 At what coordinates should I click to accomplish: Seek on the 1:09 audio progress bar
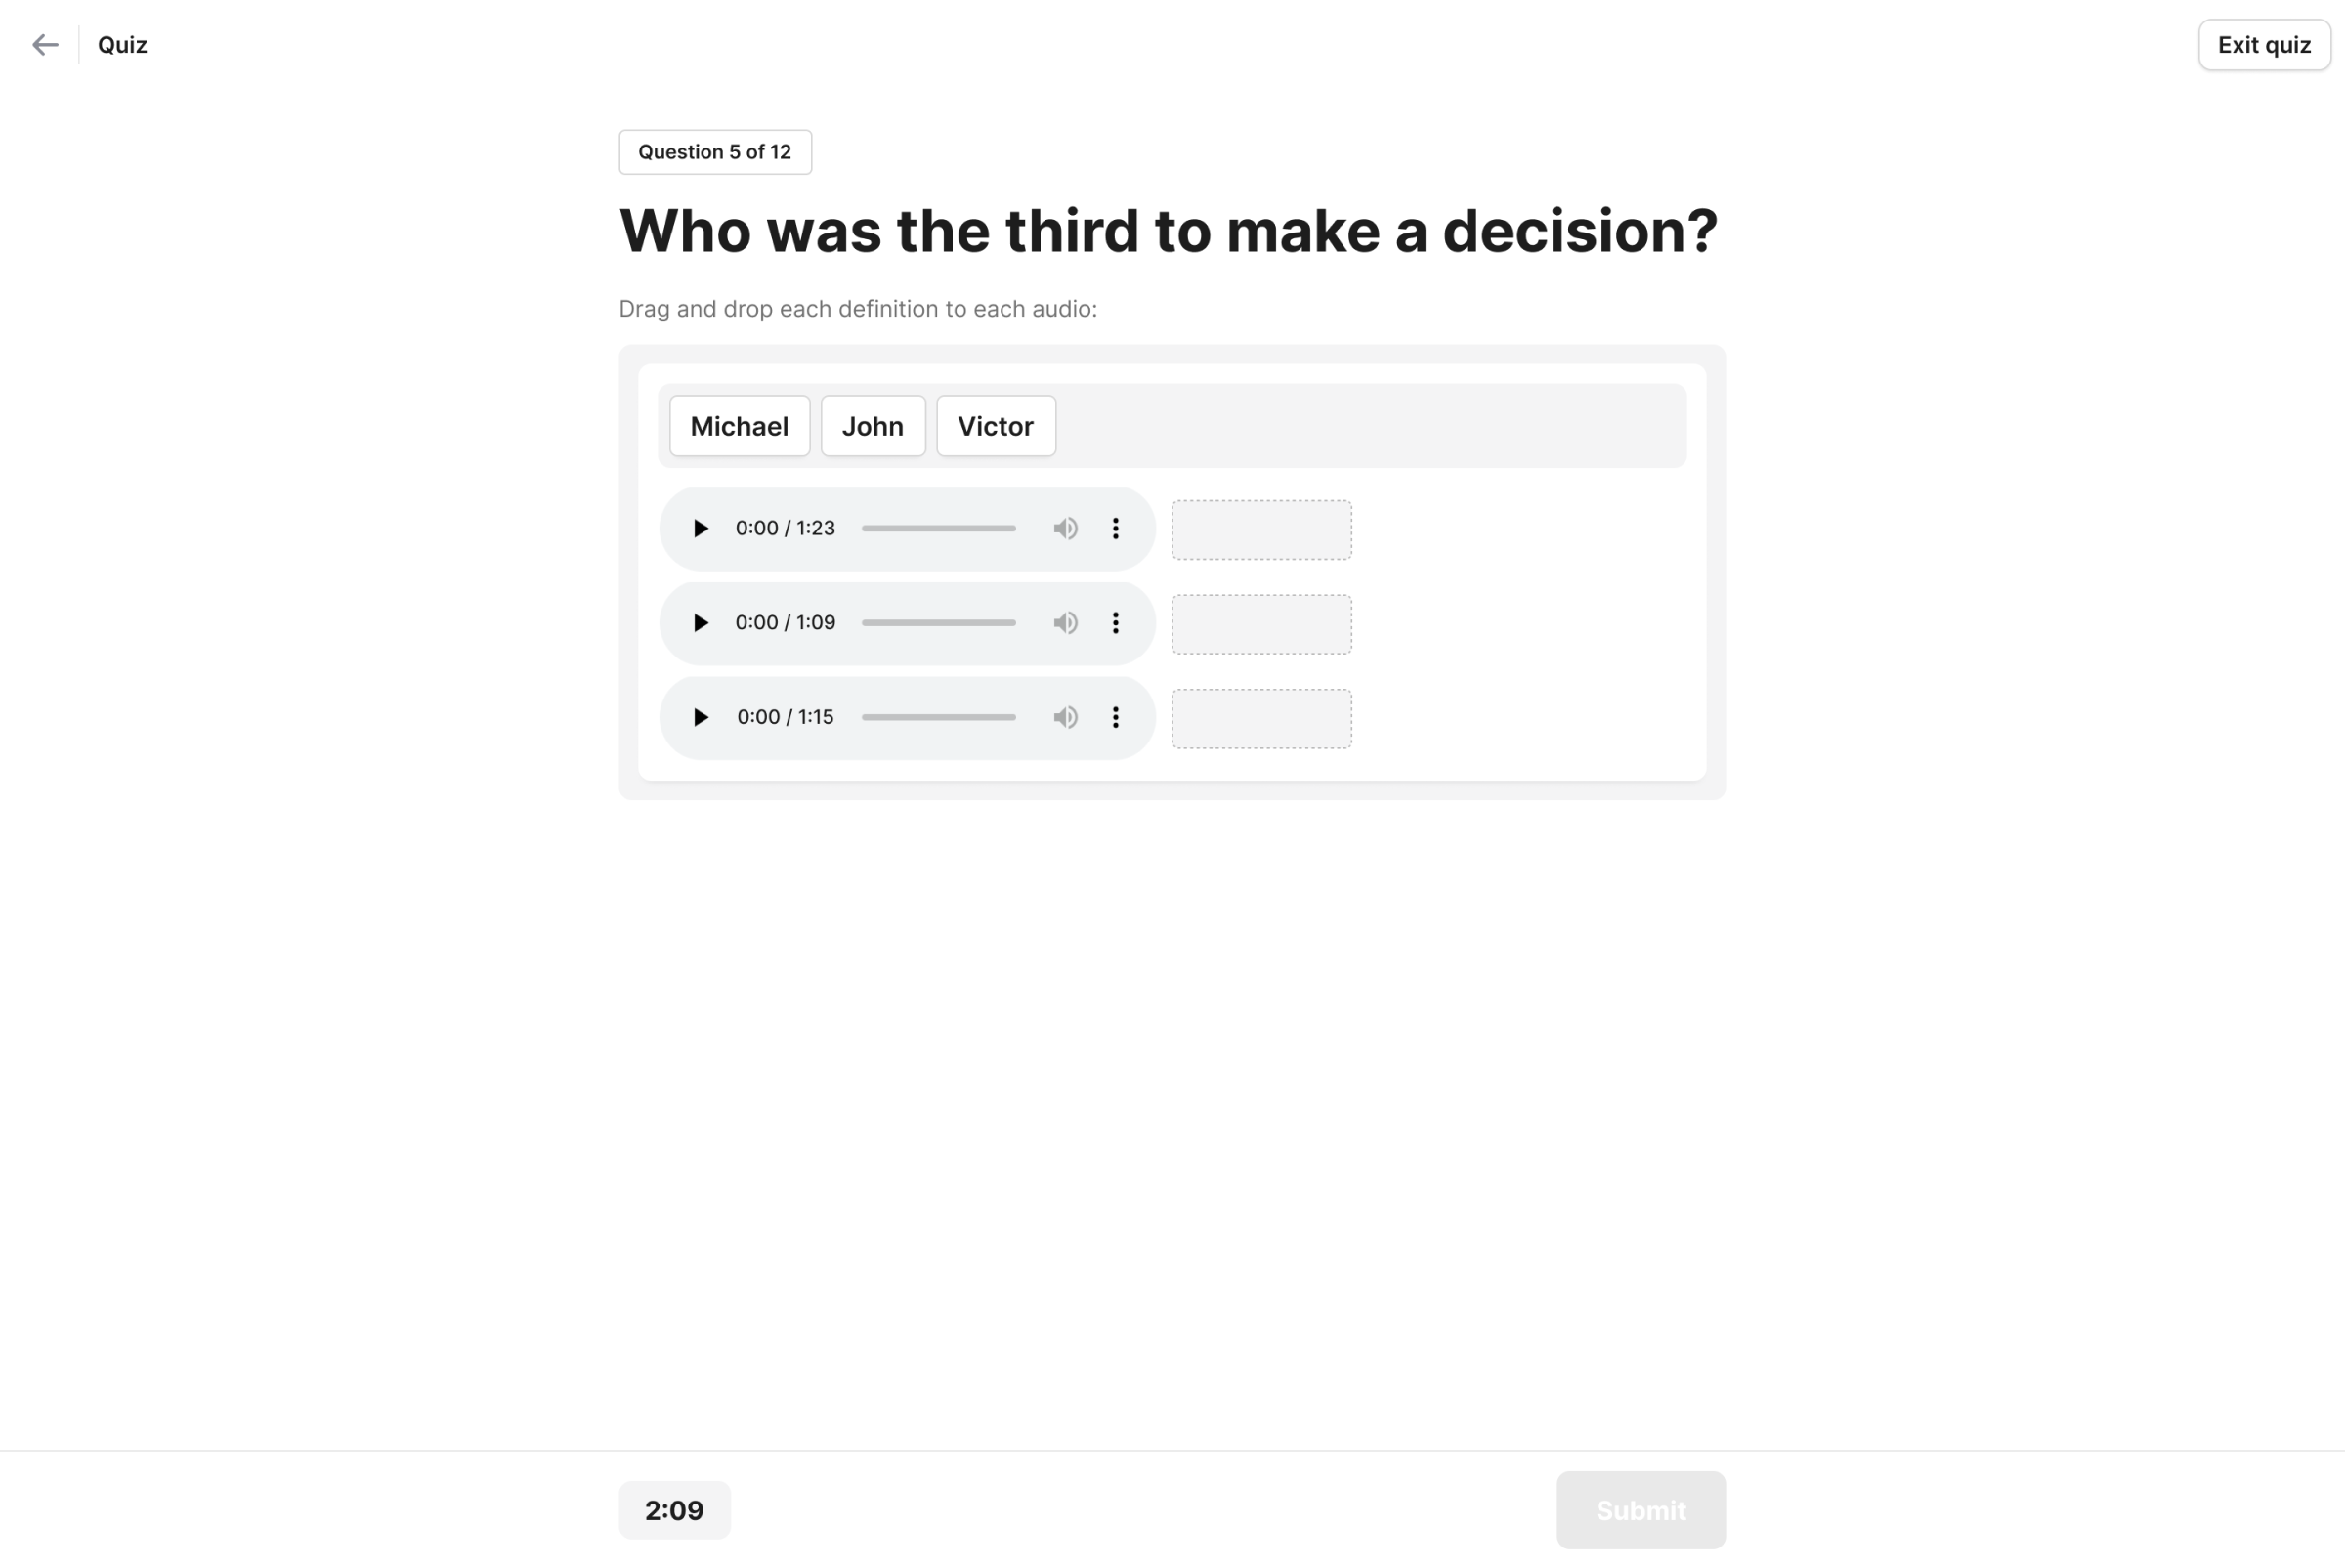pyautogui.click(x=938, y=623)
